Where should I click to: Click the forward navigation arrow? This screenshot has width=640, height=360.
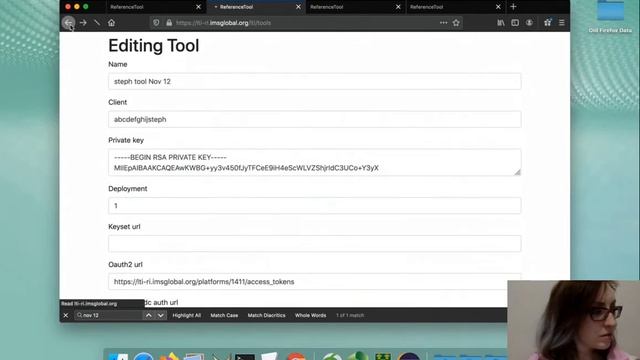click(83, 23)
